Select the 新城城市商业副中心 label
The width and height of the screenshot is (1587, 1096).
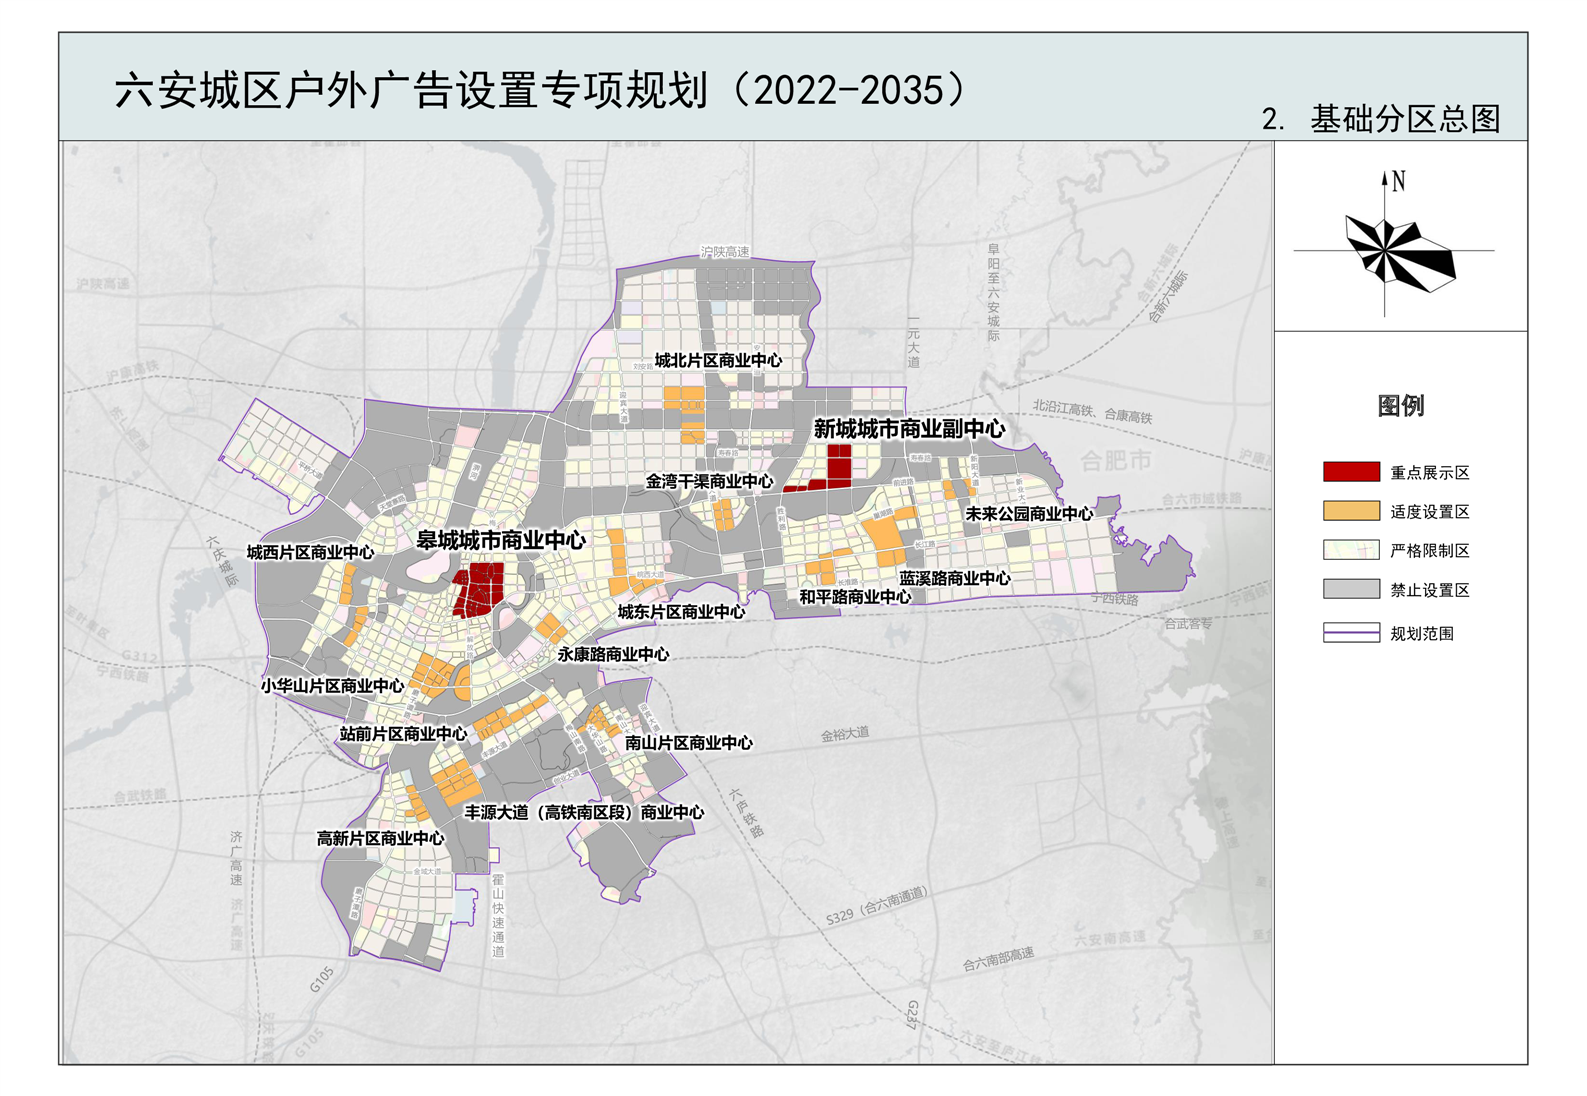coord(909,429)
